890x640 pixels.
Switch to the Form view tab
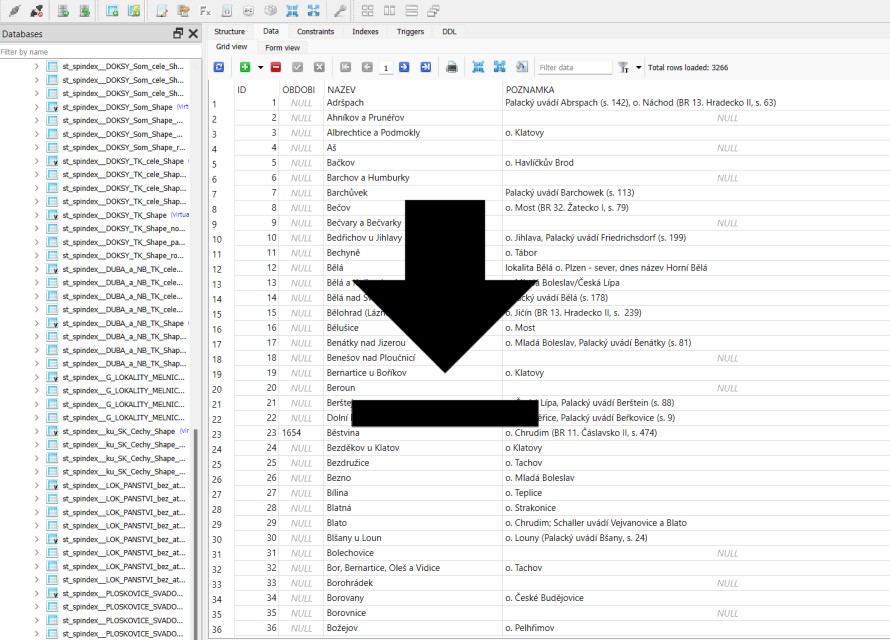282,47
